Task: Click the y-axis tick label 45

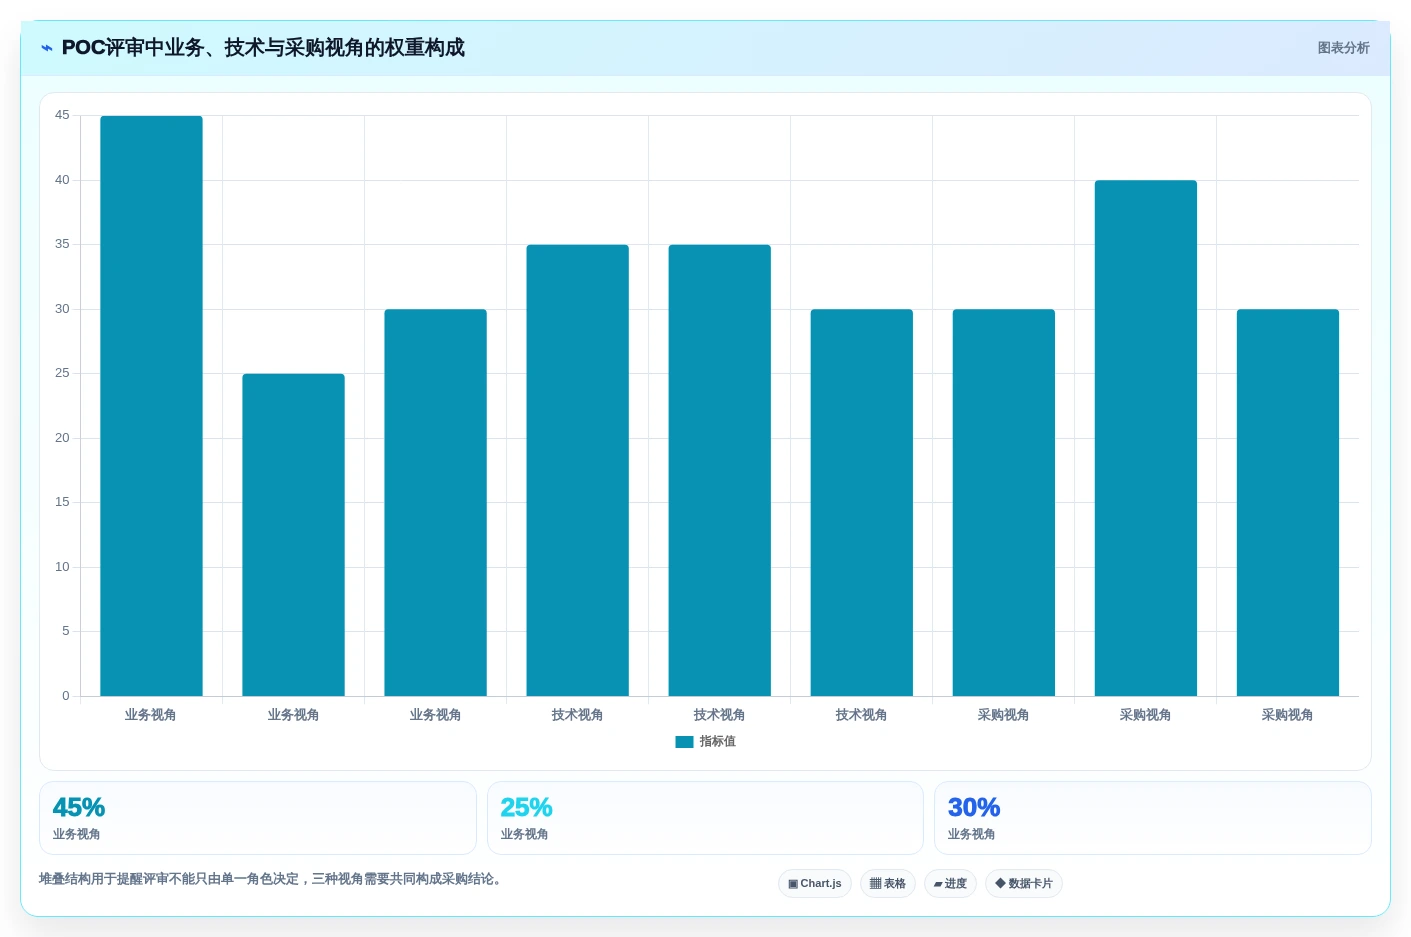Action: click(62, 116)
